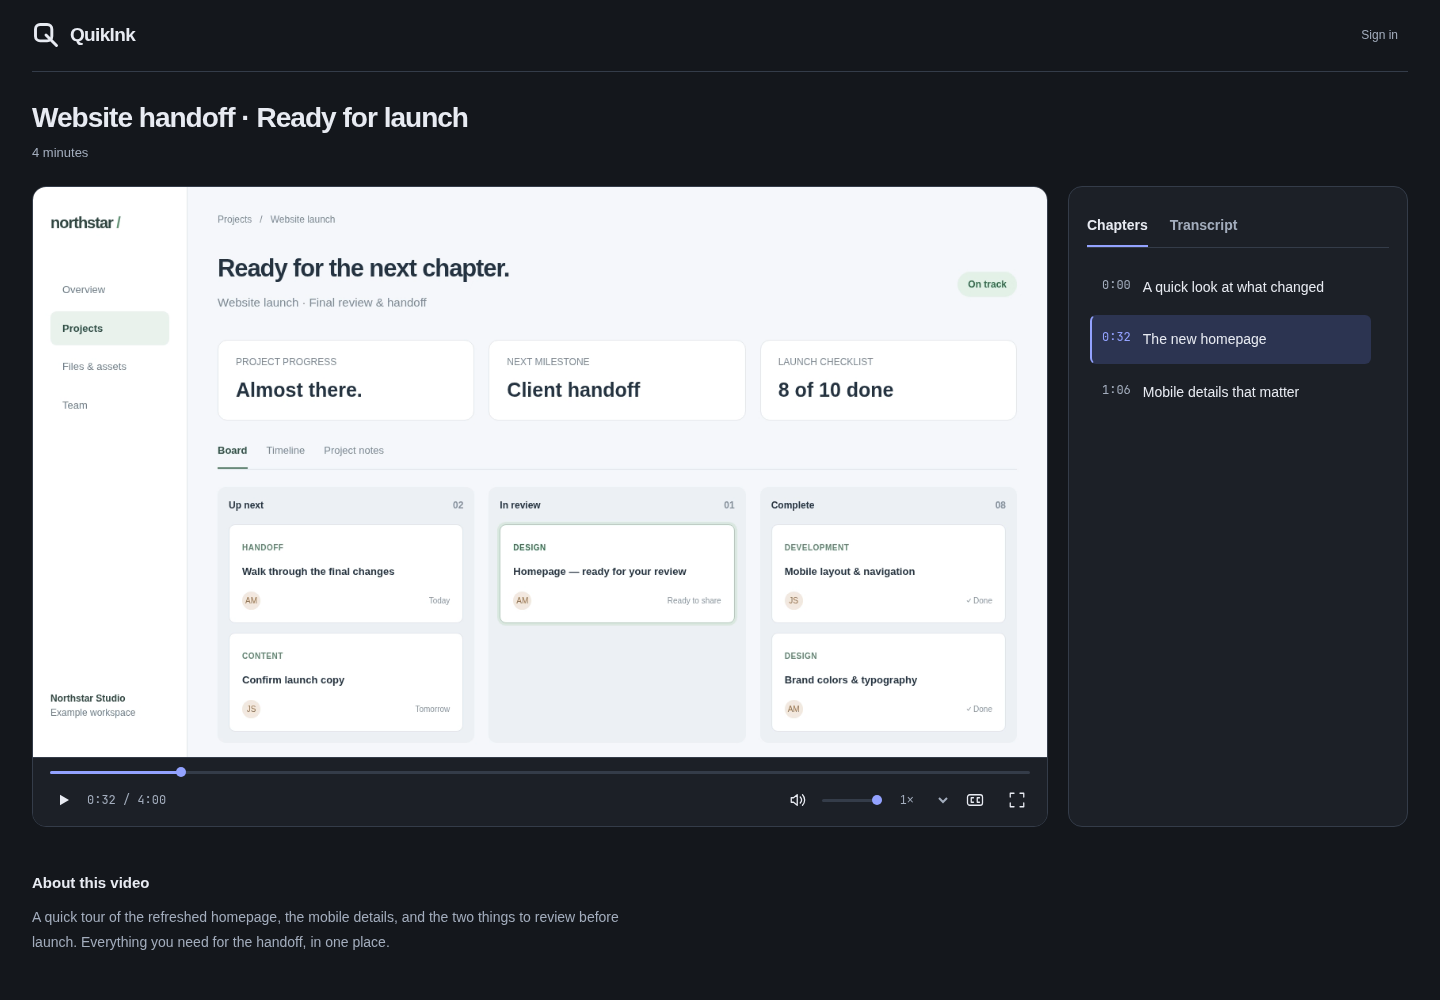Click the Sign in link

(x=1379, y=35)
